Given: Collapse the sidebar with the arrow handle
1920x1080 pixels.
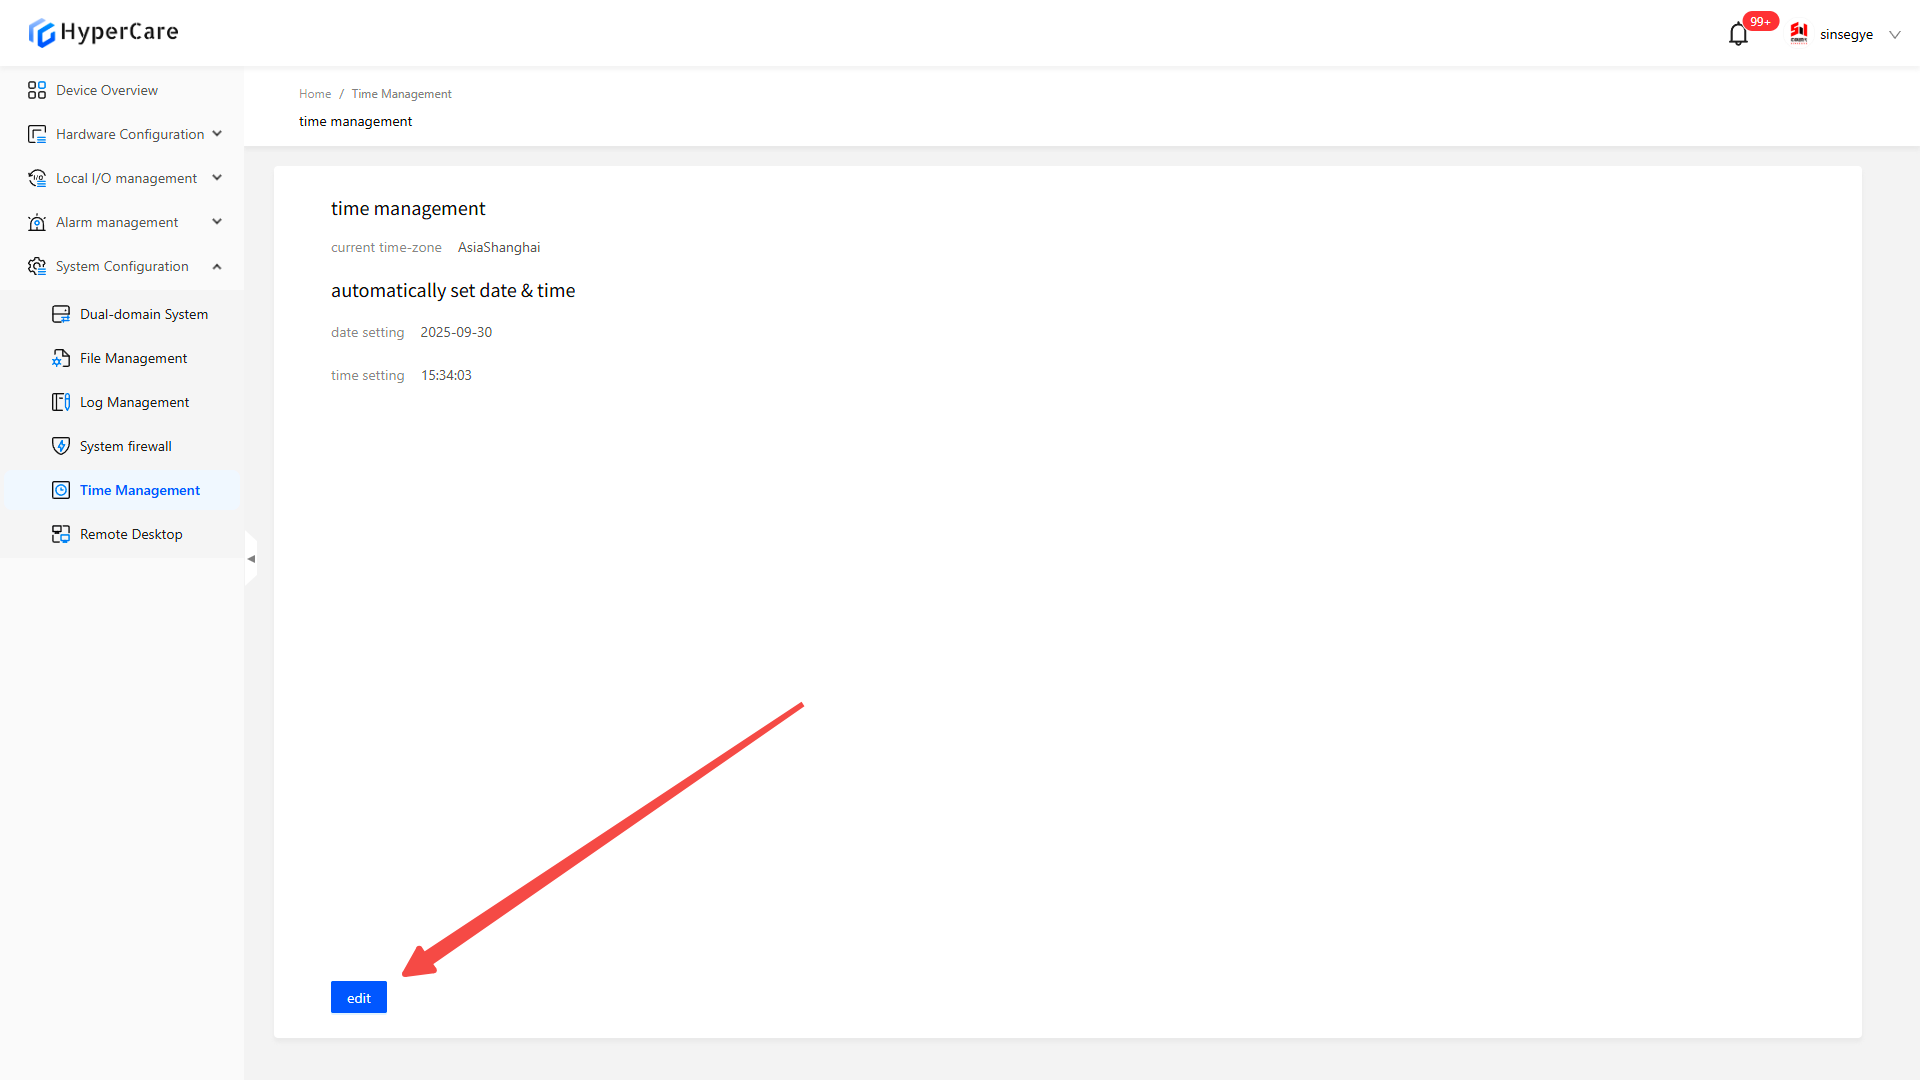Looking at the screenshot, I should (x=251, y=559).
